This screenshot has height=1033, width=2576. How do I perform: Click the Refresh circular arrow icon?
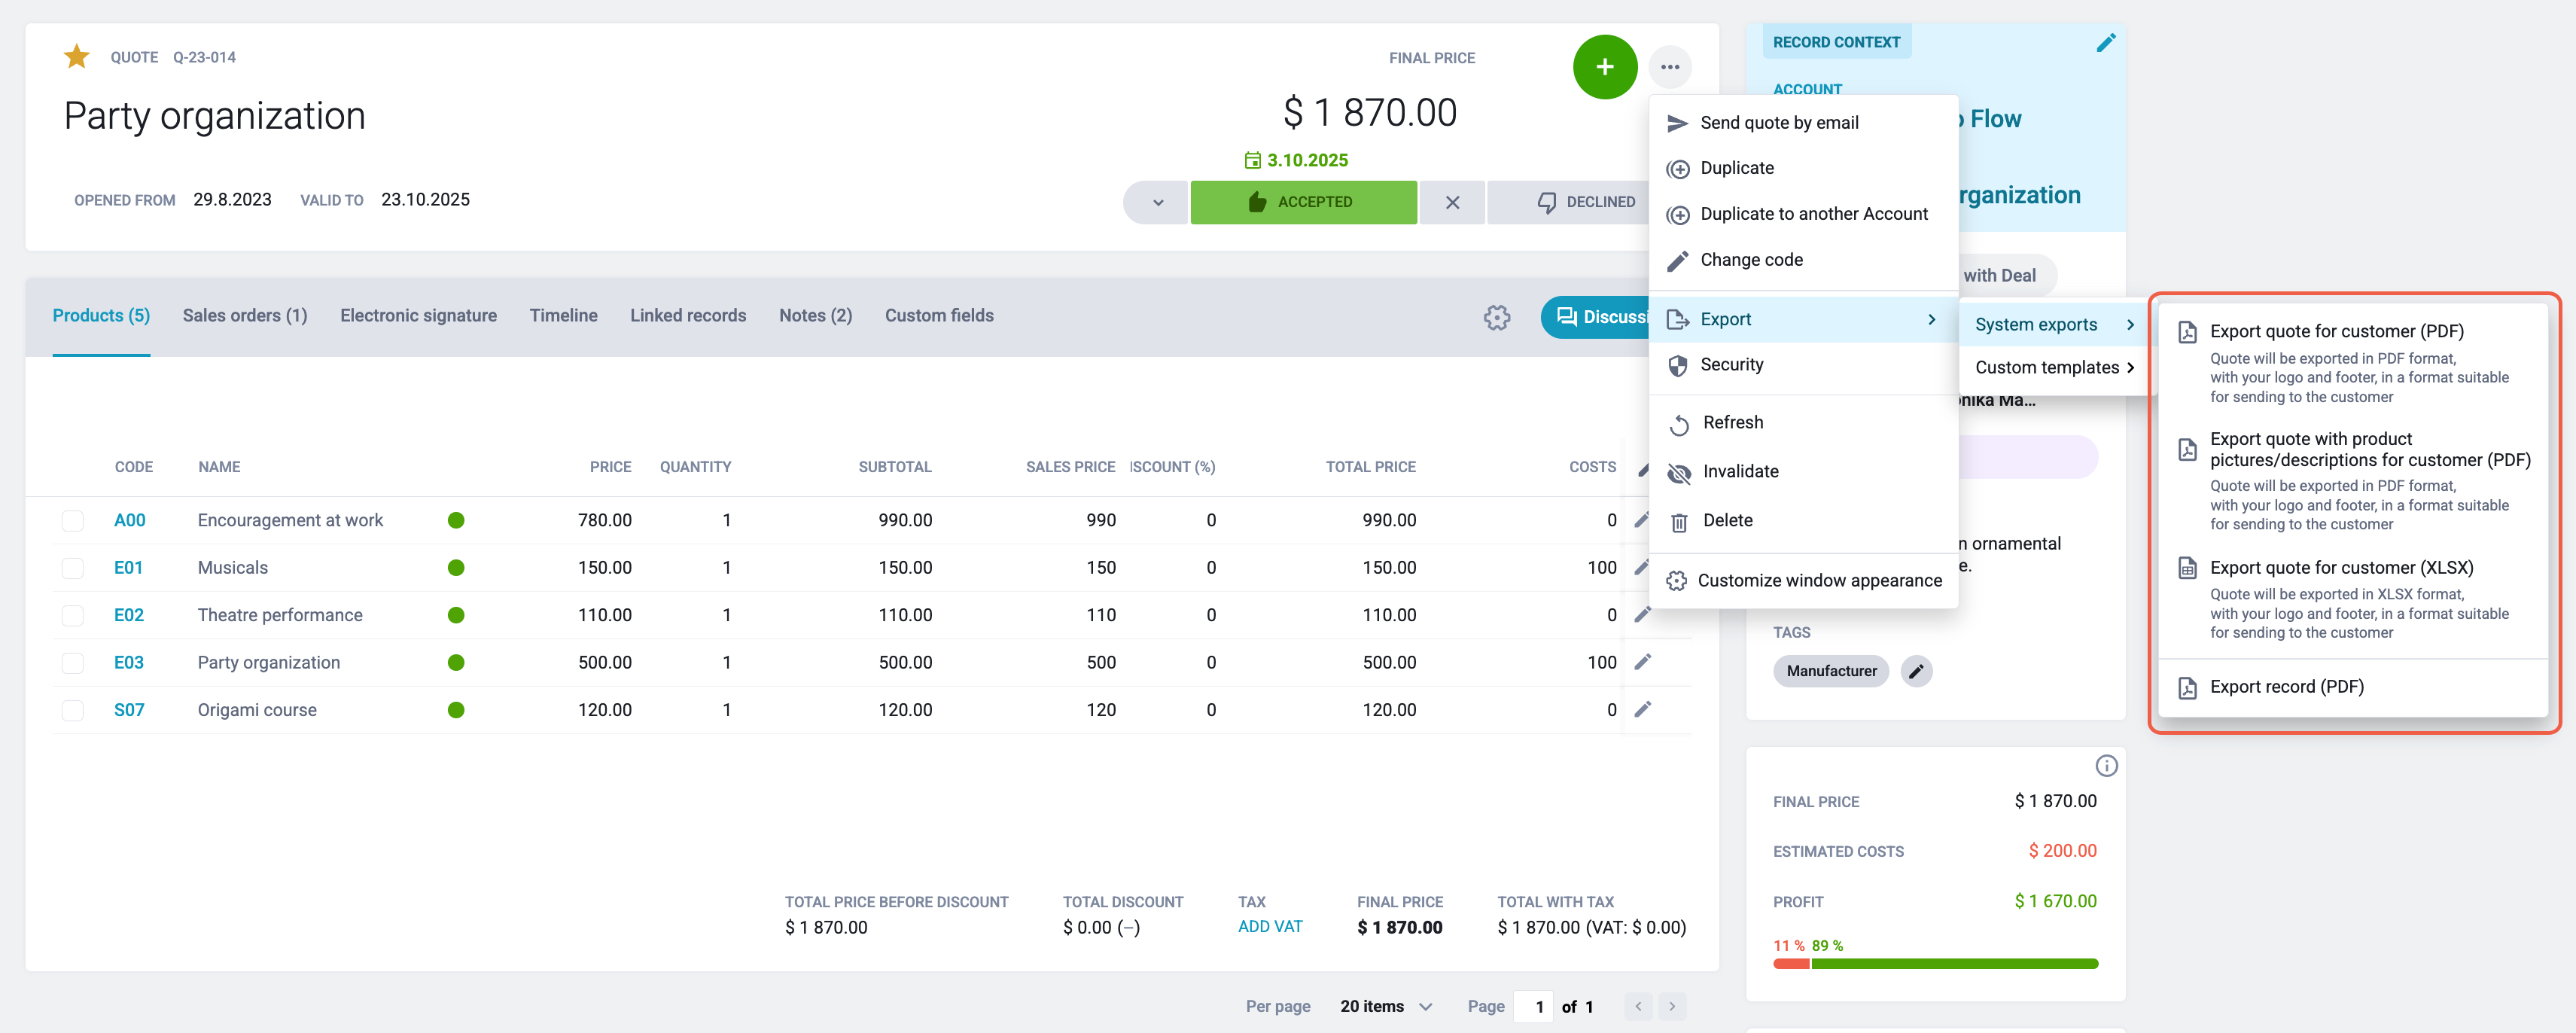1679,423
